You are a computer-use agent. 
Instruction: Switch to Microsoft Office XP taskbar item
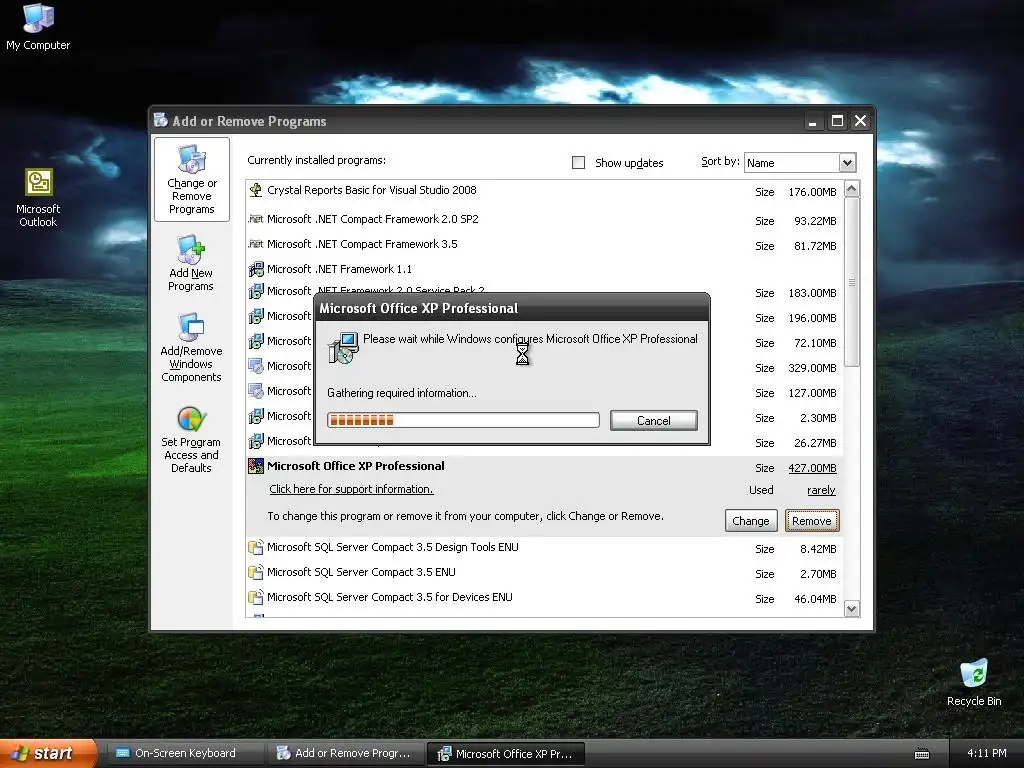pos(505,753)
